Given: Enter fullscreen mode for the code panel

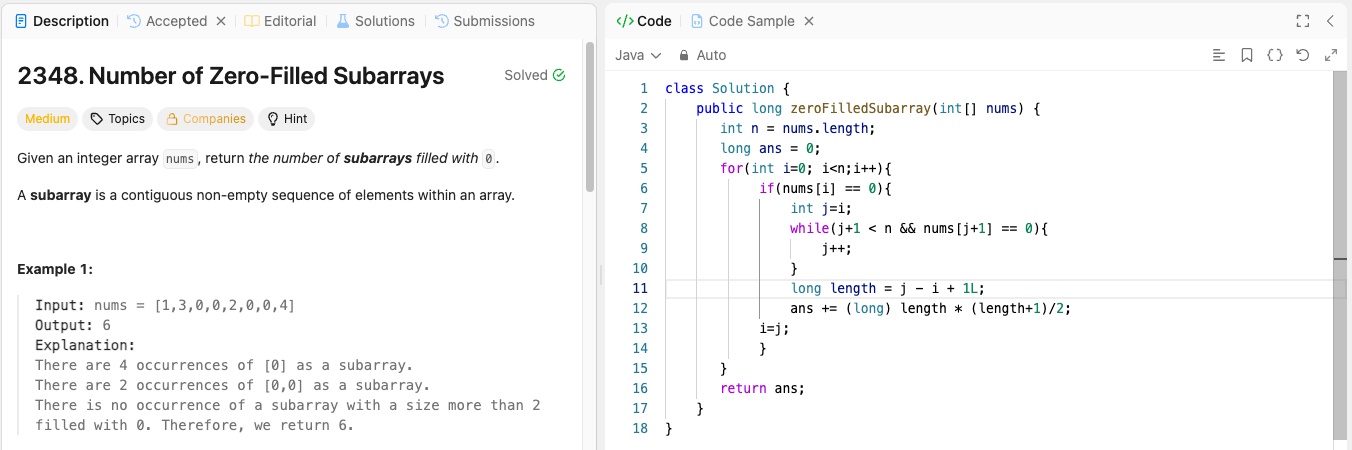Looking at the screenshot, I should (x=1302, y=21).
